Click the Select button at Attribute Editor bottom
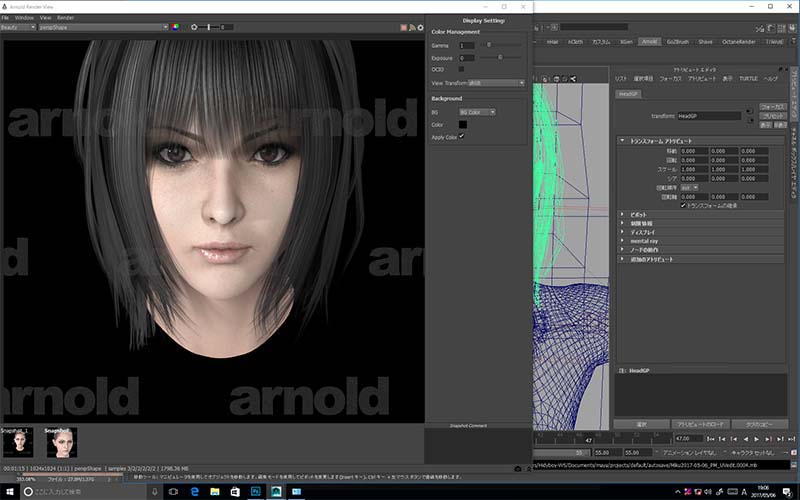This screenshot has height=500, width=800. [642, 424]
